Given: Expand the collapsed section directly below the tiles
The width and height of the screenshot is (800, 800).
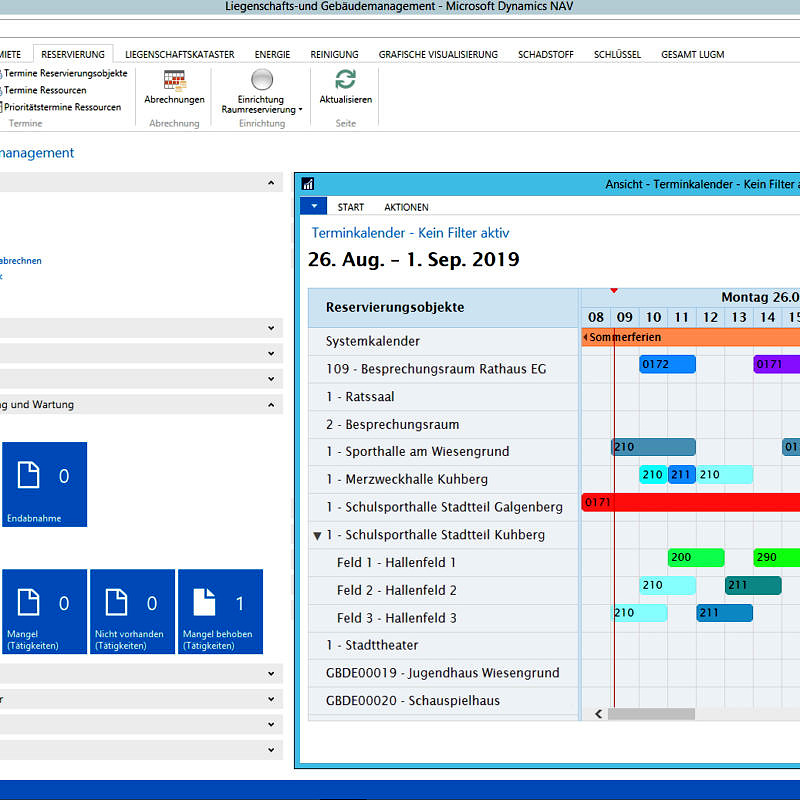Looking at the screenshot, I should [271, 673].
